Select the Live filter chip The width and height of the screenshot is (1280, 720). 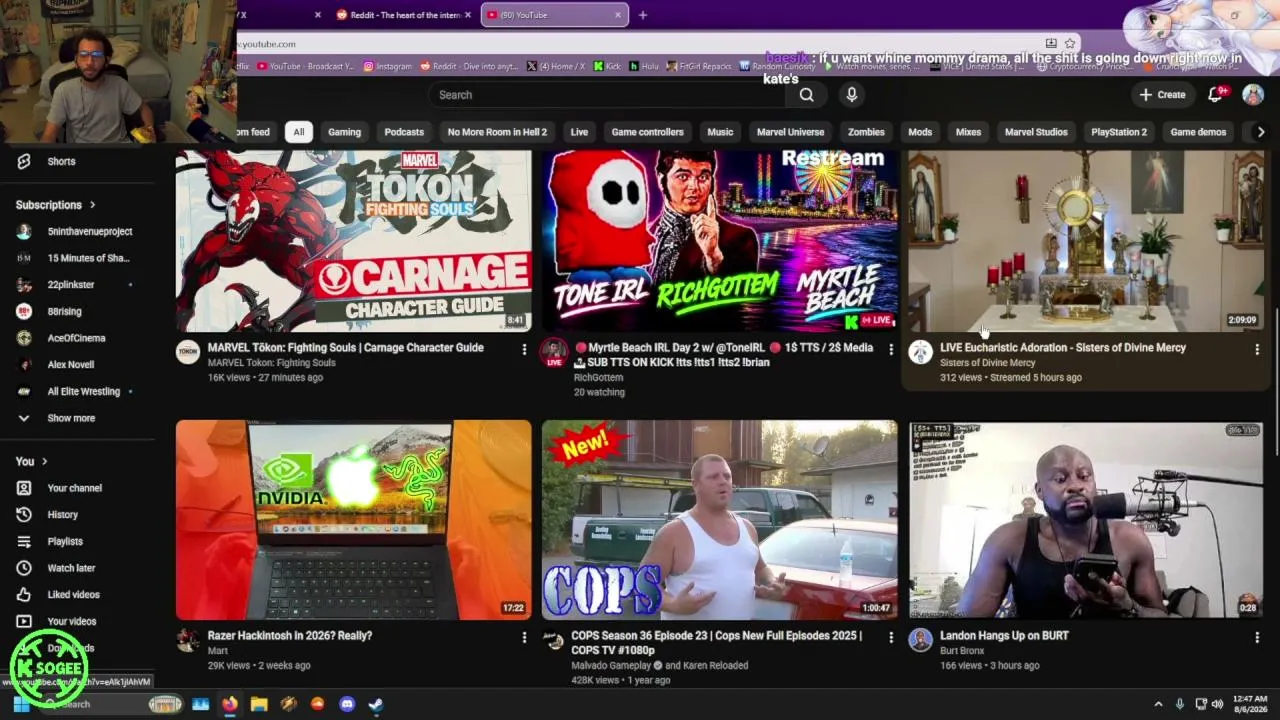[579, 132]
